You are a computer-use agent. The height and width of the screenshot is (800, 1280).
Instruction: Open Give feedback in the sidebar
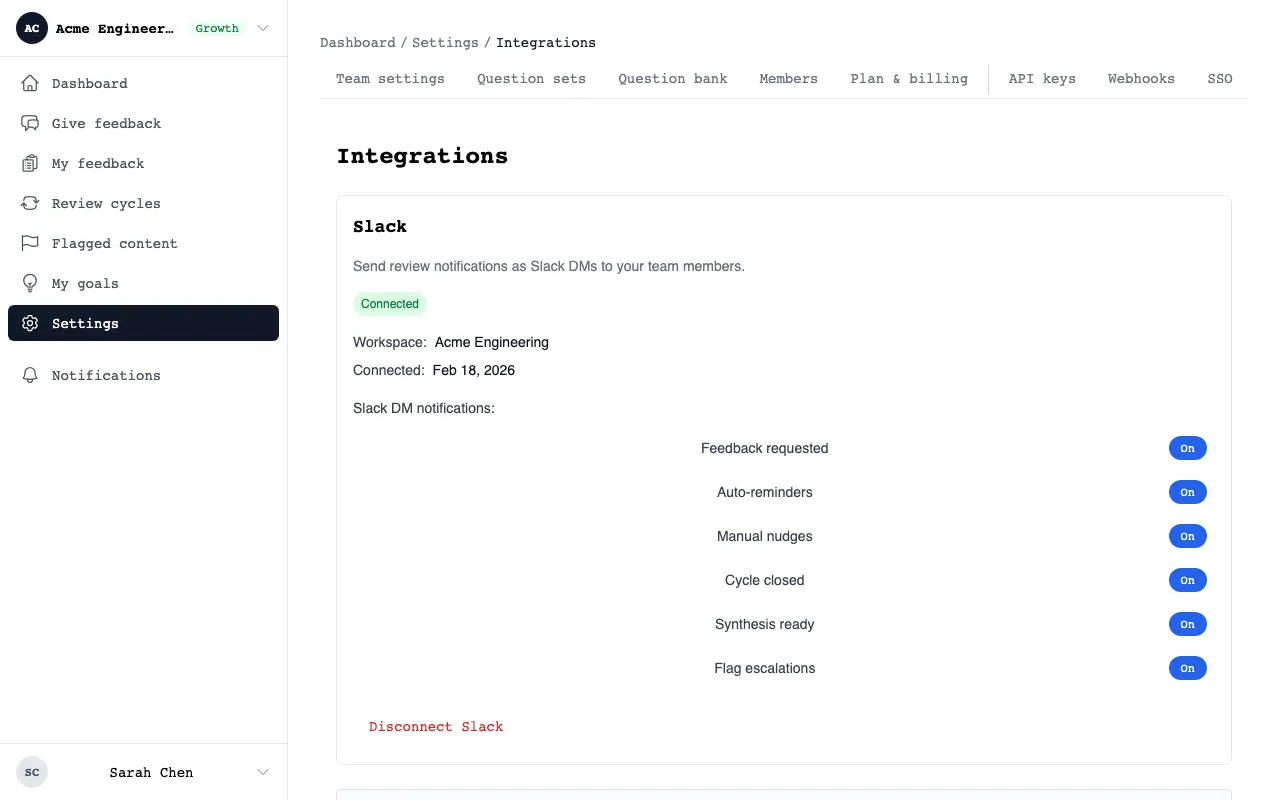(x=143, y=123)
